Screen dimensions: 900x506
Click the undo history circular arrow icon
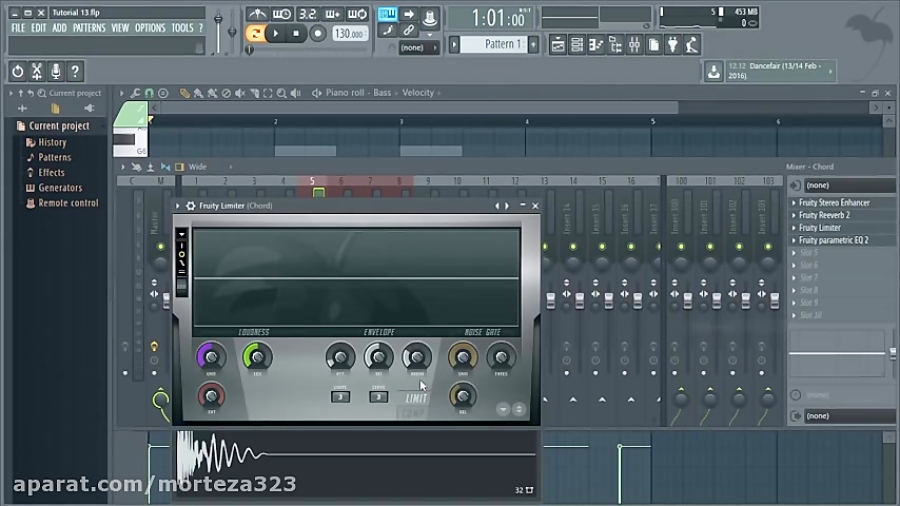[18, 71]
